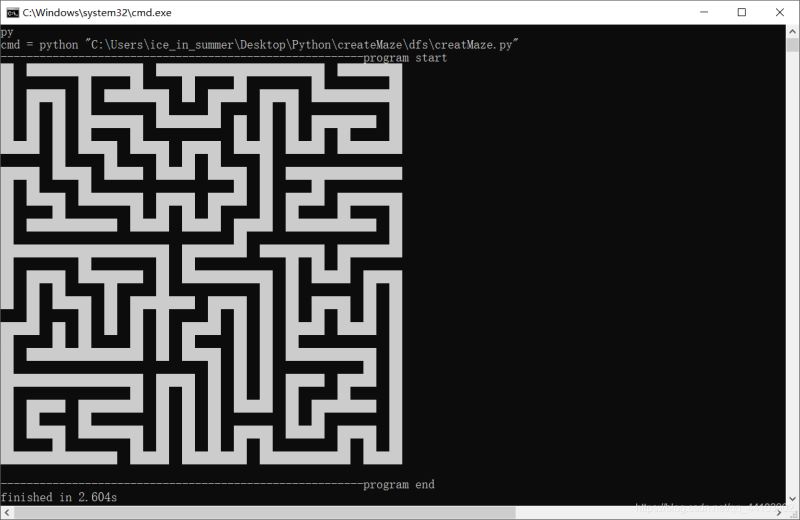This screenshot has height=520, width=800.
Task: Maximize the cmd.exe window
Action: pyautogui.click(x=742, y=12)
